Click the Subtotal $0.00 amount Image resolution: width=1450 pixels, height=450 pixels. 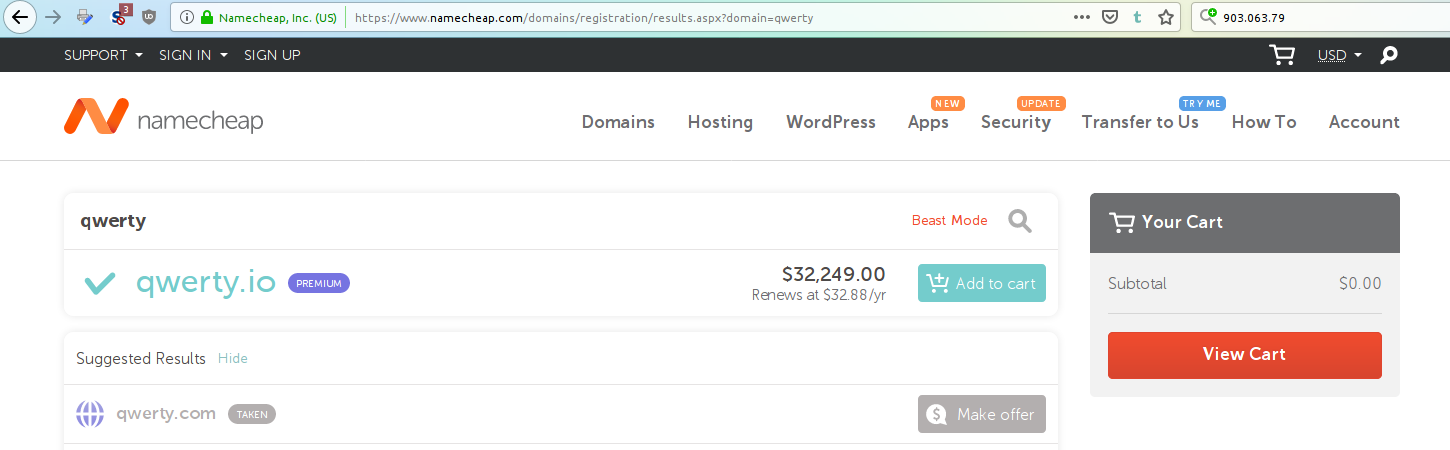tap(1360, 284)
